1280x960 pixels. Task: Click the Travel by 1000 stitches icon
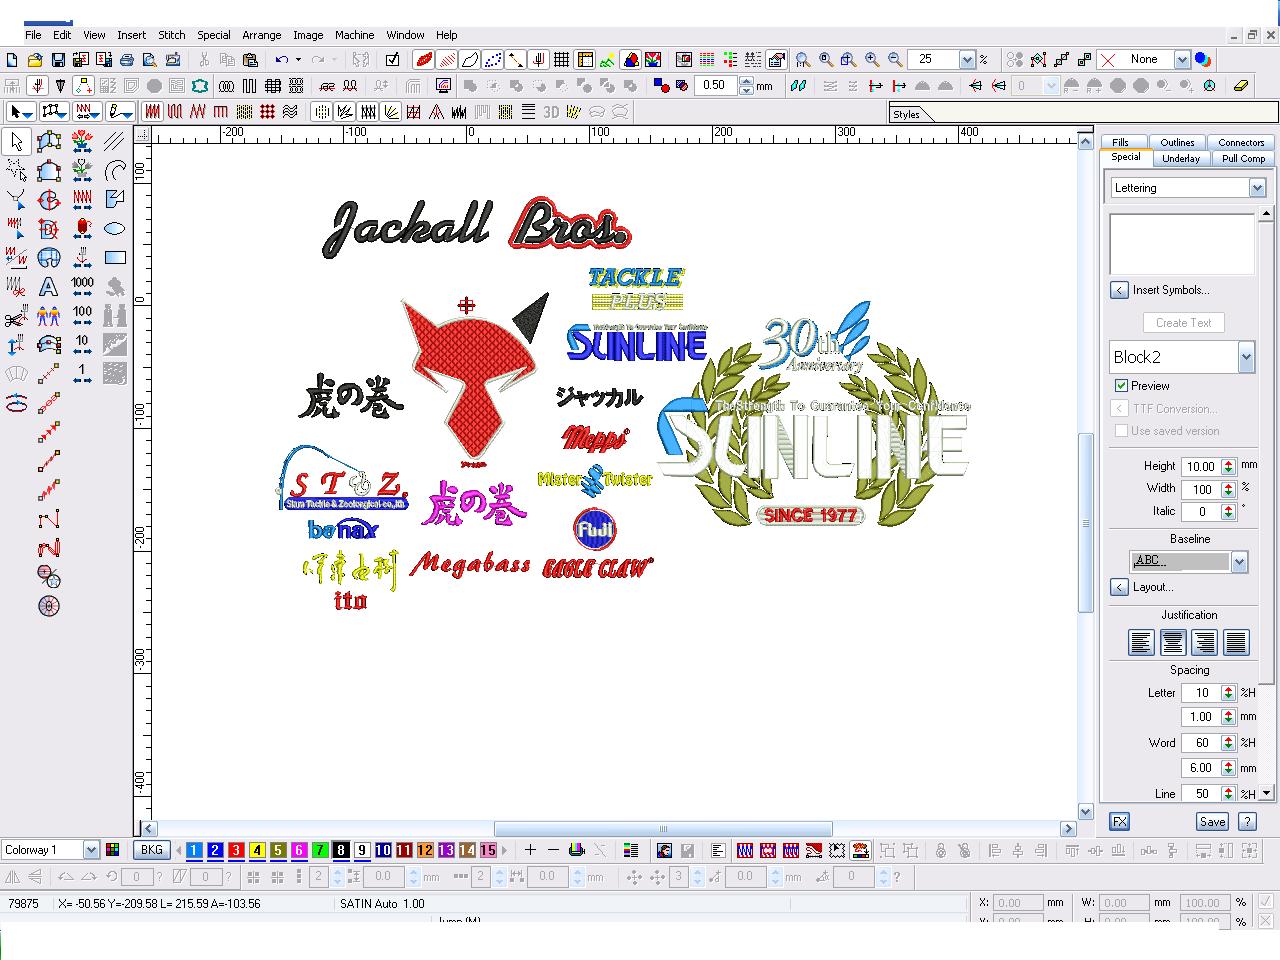[82, 287]
